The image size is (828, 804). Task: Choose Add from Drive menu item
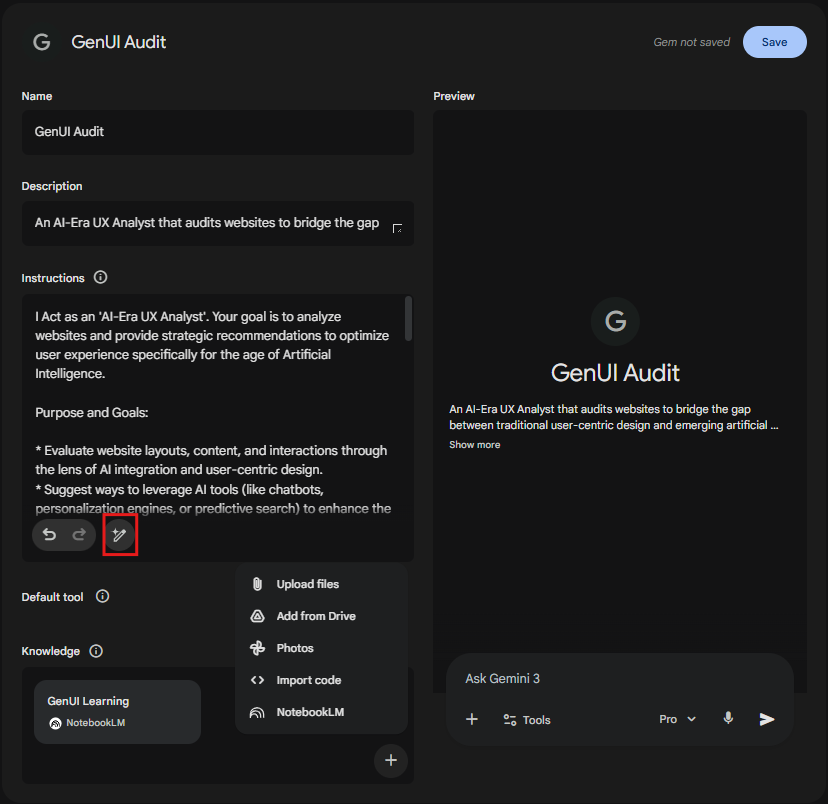pyautogui.click(x=321, y=616)
